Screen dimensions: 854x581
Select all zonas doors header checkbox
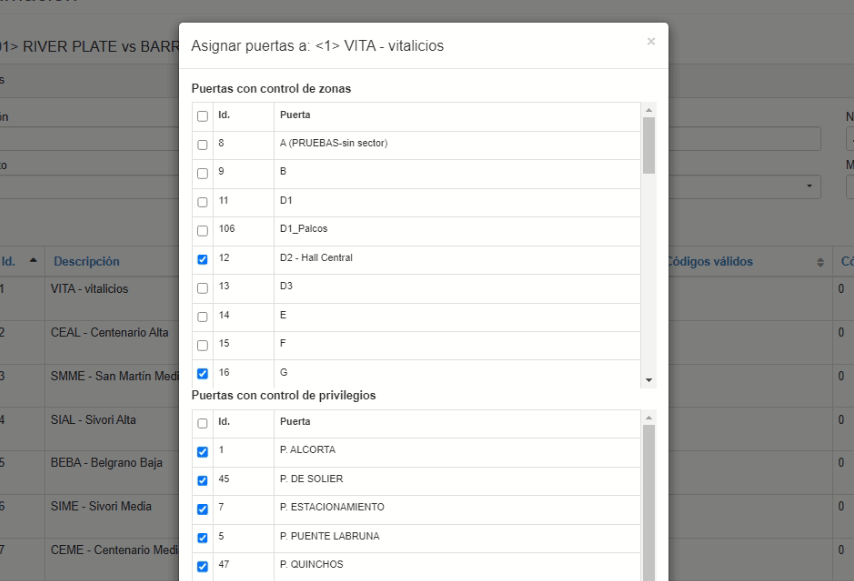203,116
